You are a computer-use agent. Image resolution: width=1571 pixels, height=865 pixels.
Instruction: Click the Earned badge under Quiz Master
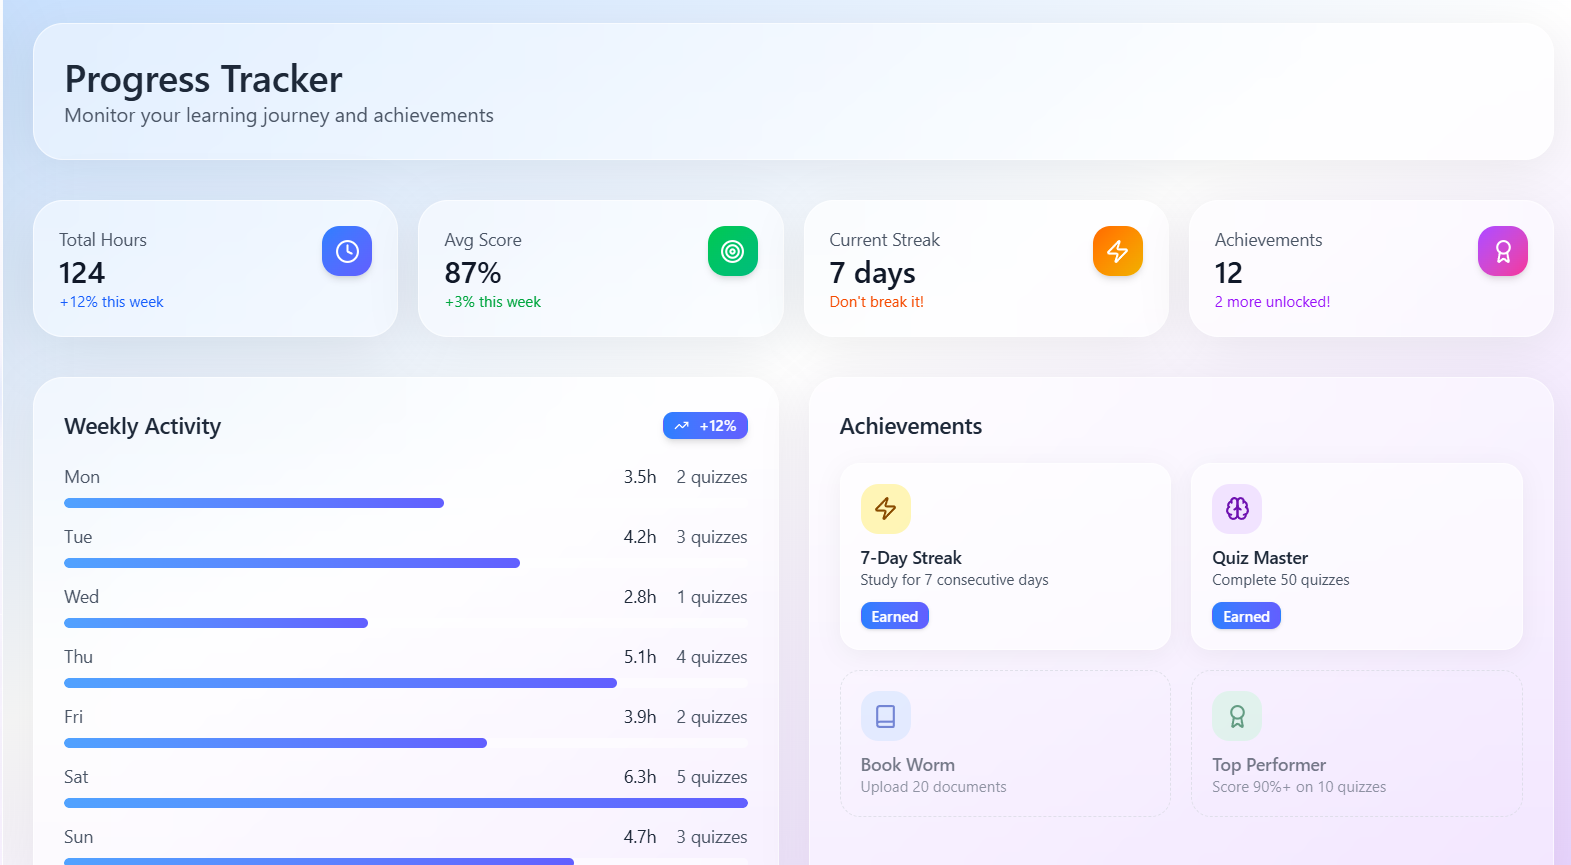pos(1246,616)
